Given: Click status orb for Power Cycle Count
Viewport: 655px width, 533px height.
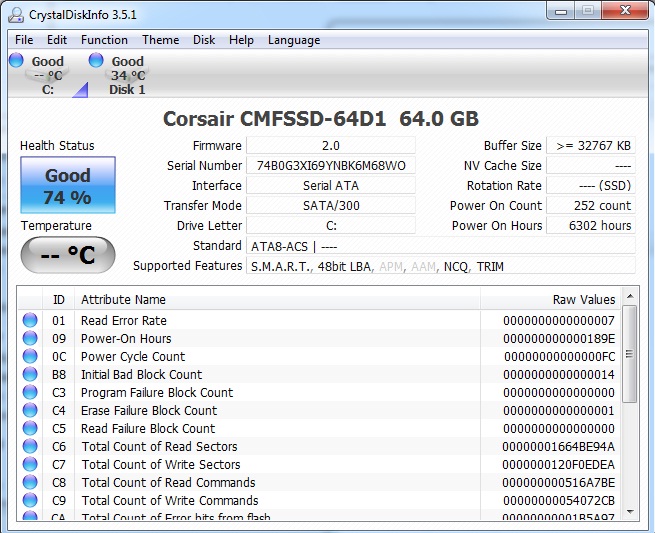Looking at the screenshot, I should (x=30, y=356).
